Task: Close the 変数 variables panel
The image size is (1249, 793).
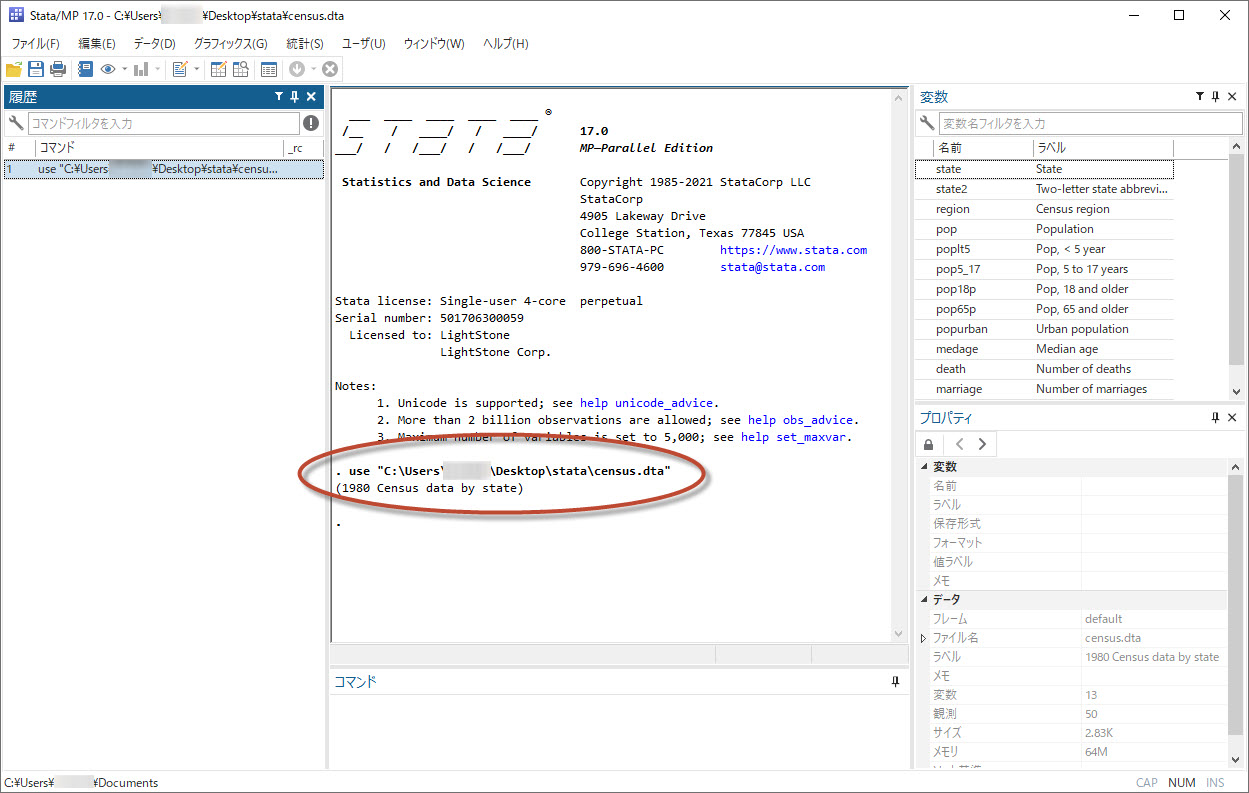Action: (1232, 97)
